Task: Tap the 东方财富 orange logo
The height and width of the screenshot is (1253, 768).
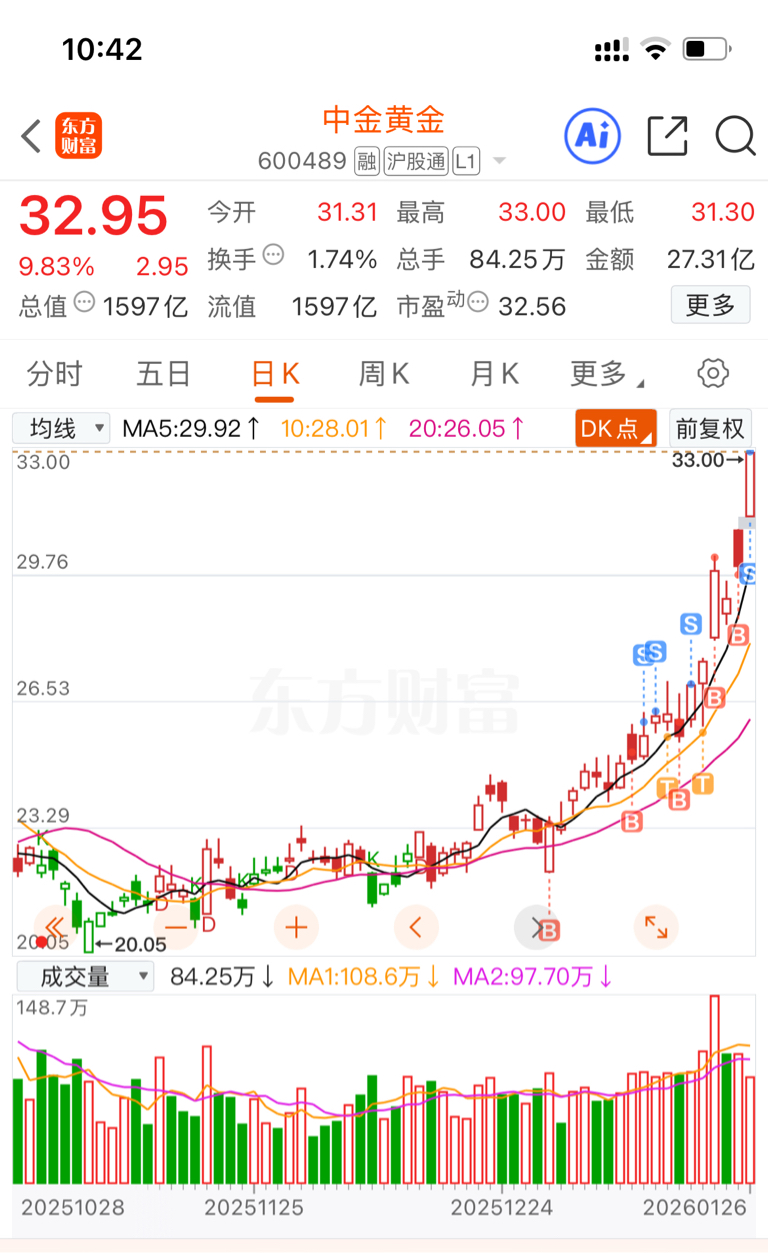Action: pyautogui.click(x=78, y=136)
